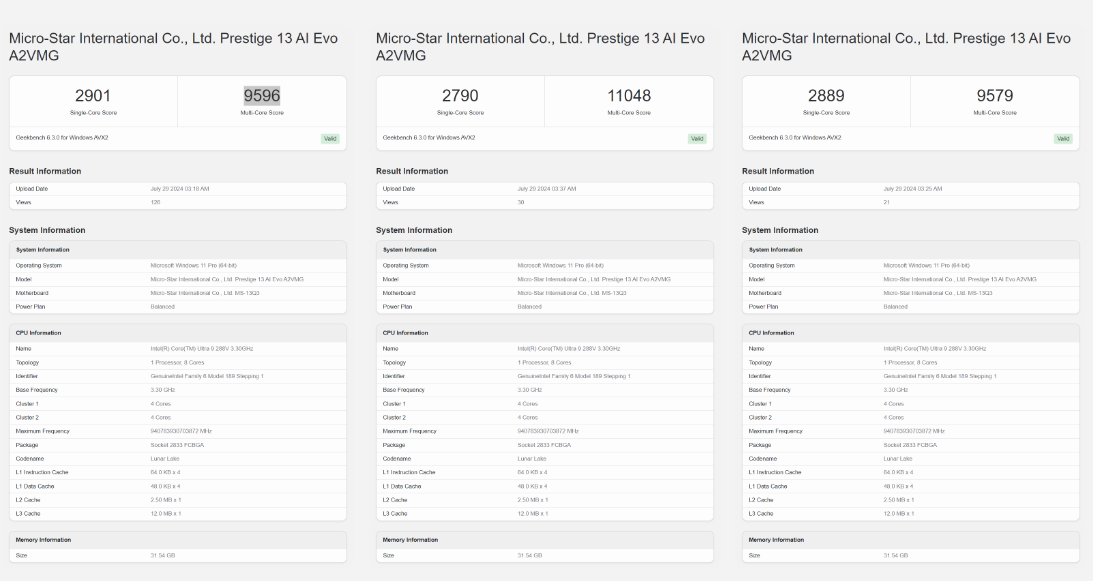Click the CPU Information table header in the 2889 result
1093x581 pixels.
tap(910, 333)
